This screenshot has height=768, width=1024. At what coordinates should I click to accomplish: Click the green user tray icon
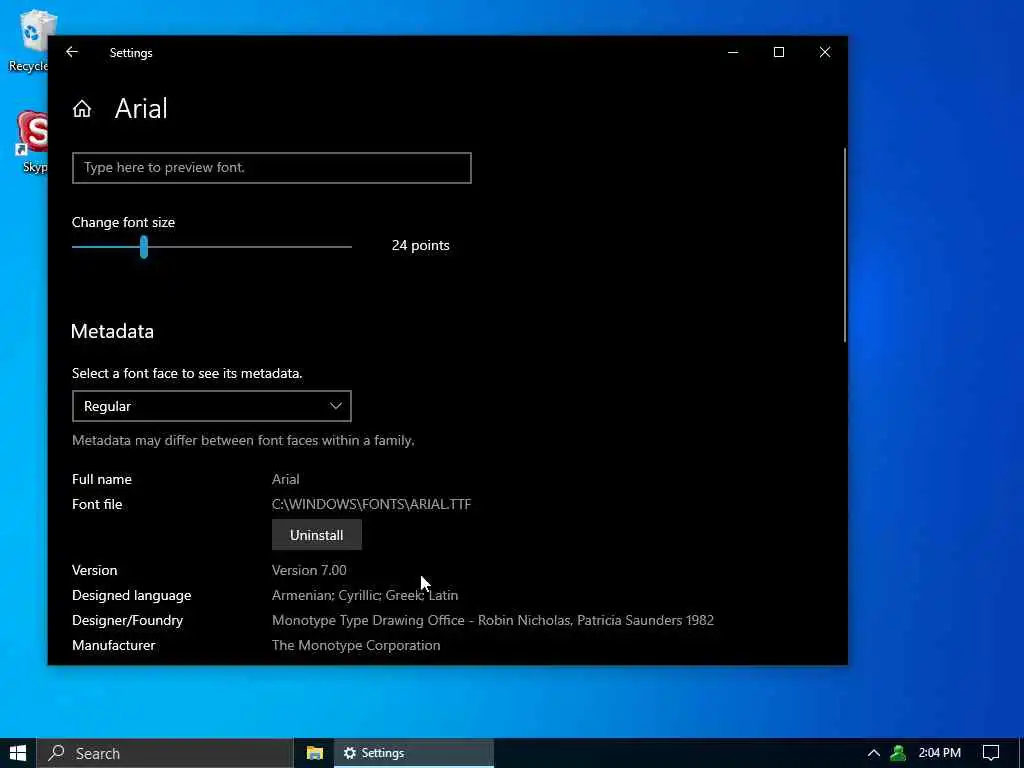click(899, 753)
